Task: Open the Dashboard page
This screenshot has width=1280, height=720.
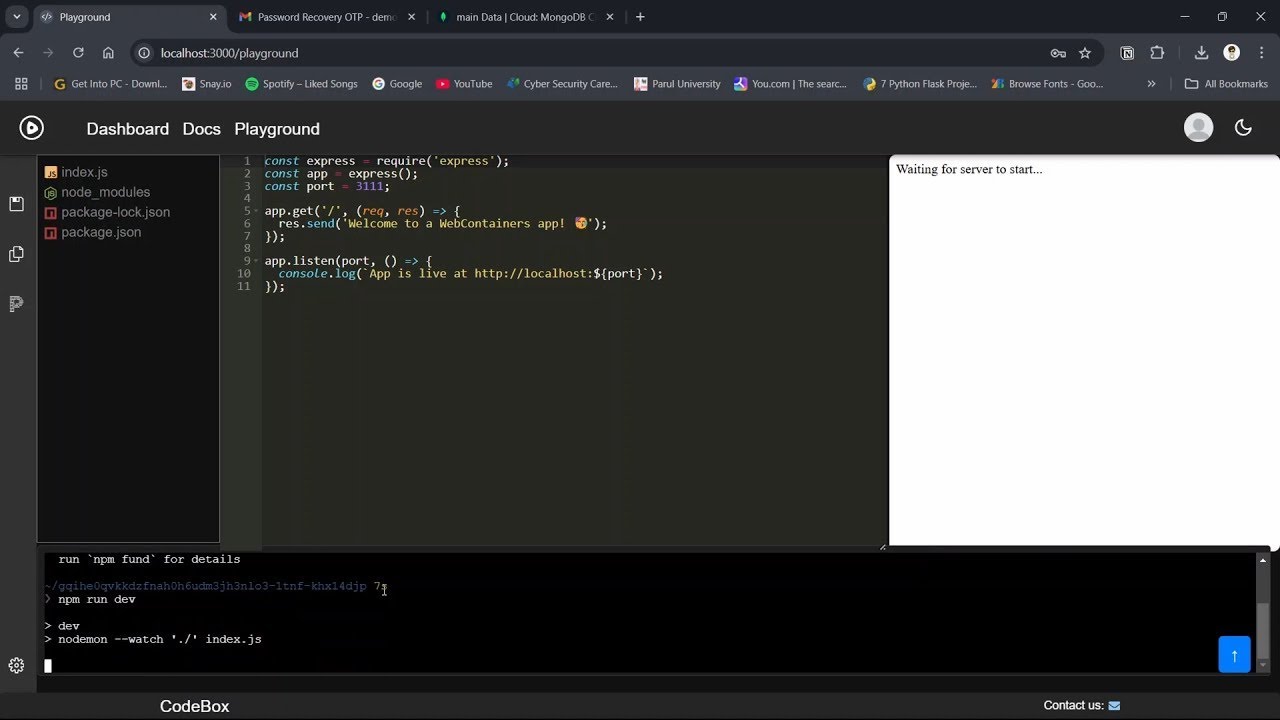Action: (x=127, y=129)
